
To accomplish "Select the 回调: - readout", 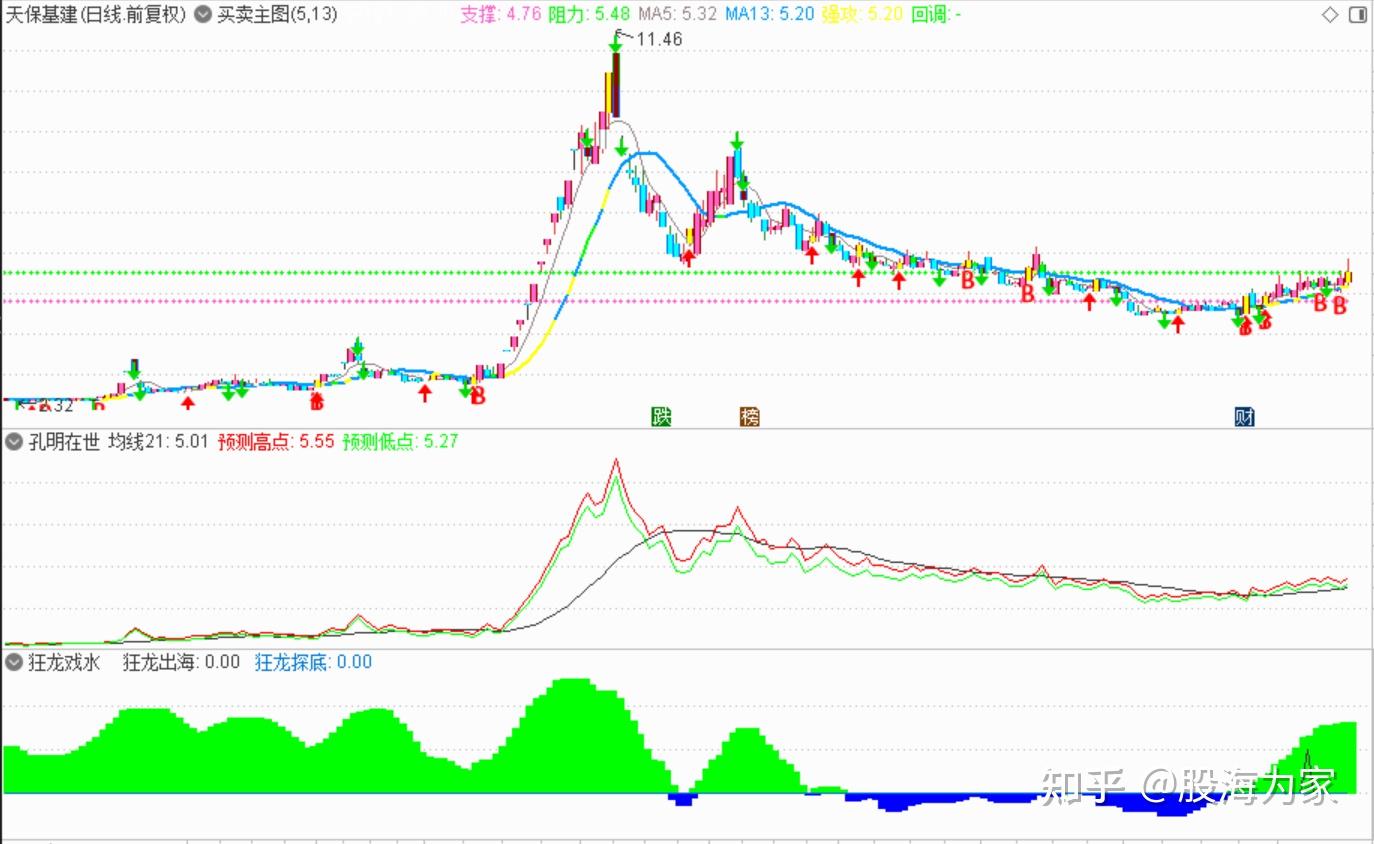I will (936, 15).
